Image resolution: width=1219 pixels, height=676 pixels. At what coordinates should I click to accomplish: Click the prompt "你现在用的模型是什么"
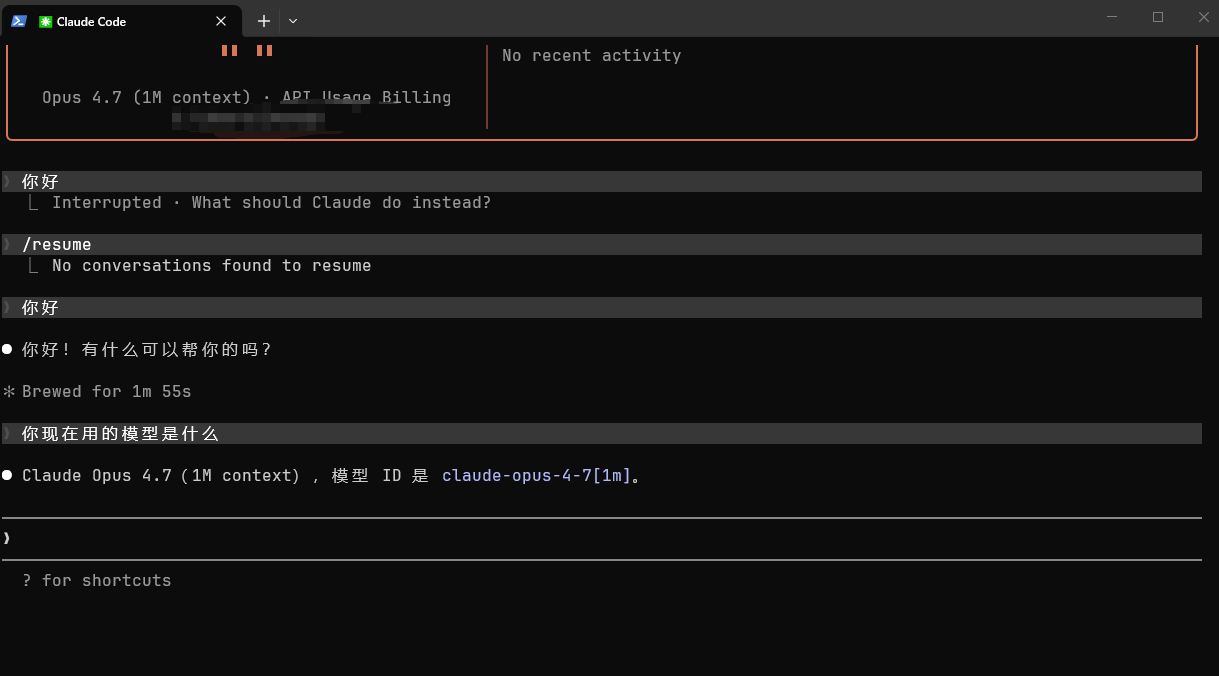click(602, 434)
